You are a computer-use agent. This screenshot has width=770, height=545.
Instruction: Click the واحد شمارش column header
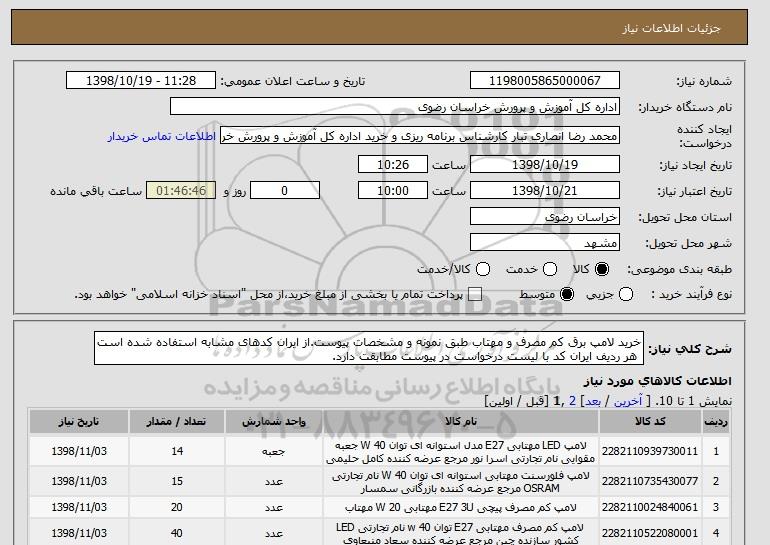pyautogui.click(x=274, y=422)
